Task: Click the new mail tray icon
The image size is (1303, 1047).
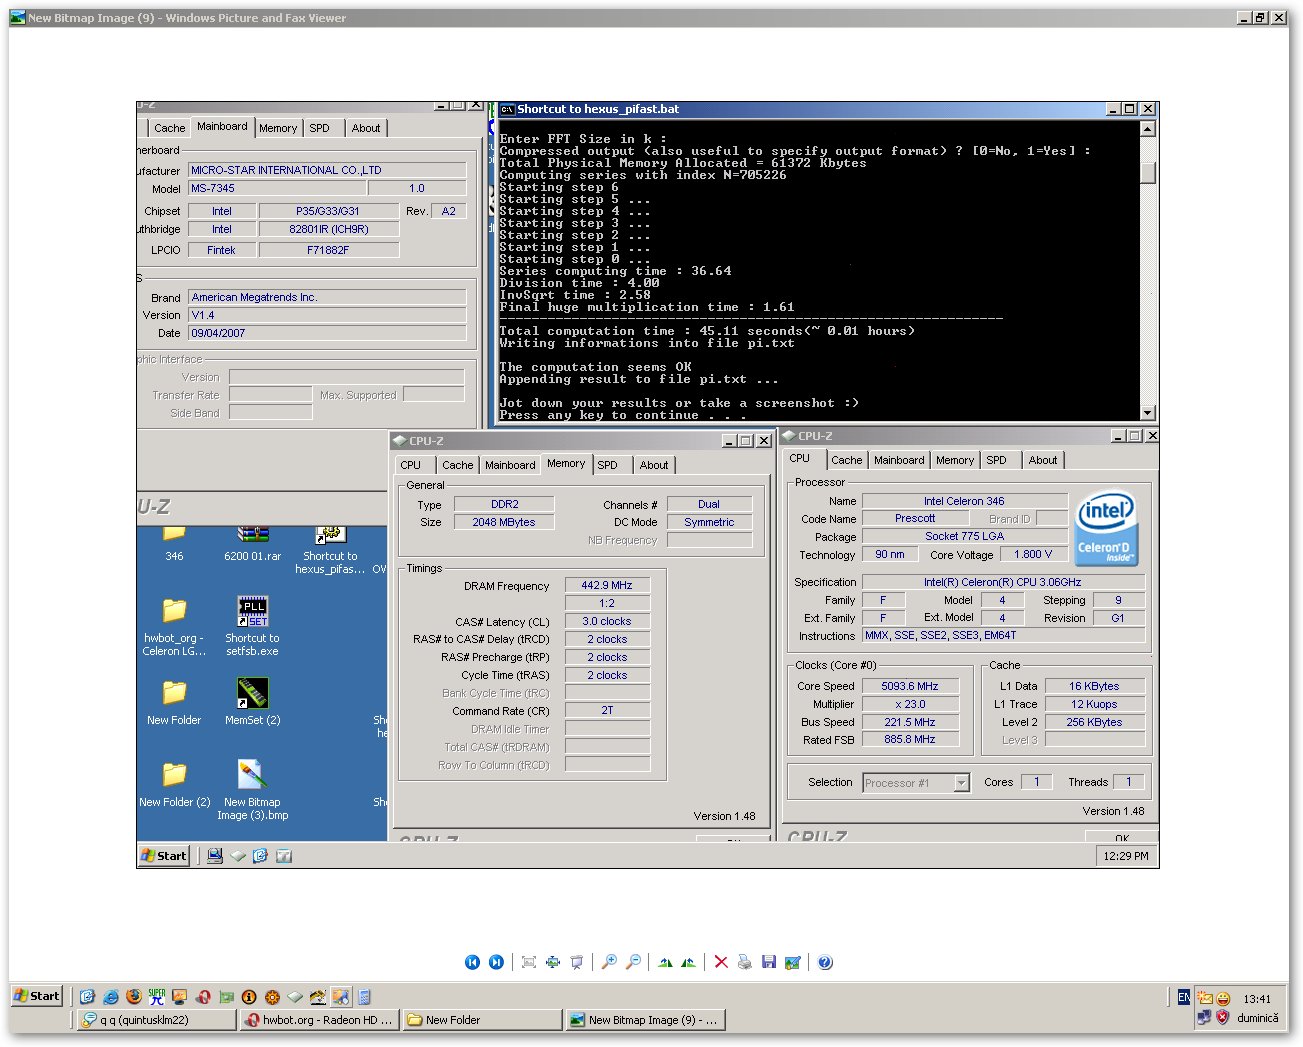Action: point(1205,998)
